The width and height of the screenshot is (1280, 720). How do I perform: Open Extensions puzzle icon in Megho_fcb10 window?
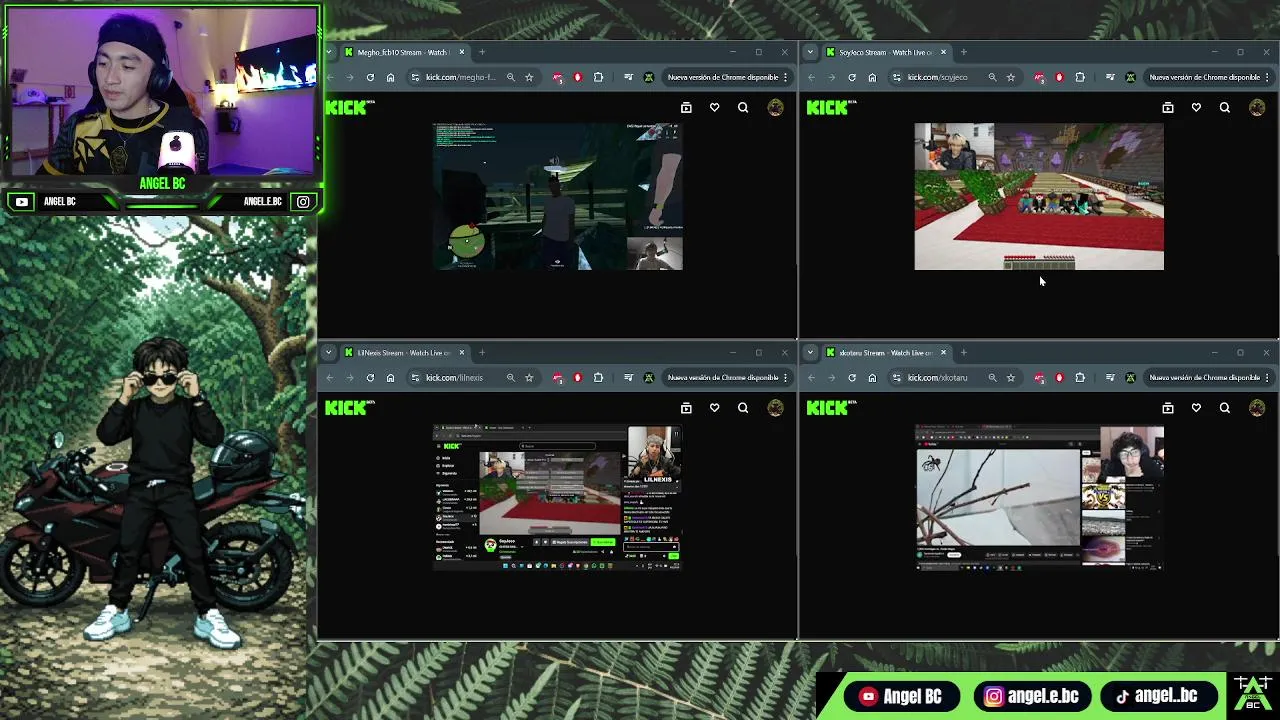[x=598, y=77]
